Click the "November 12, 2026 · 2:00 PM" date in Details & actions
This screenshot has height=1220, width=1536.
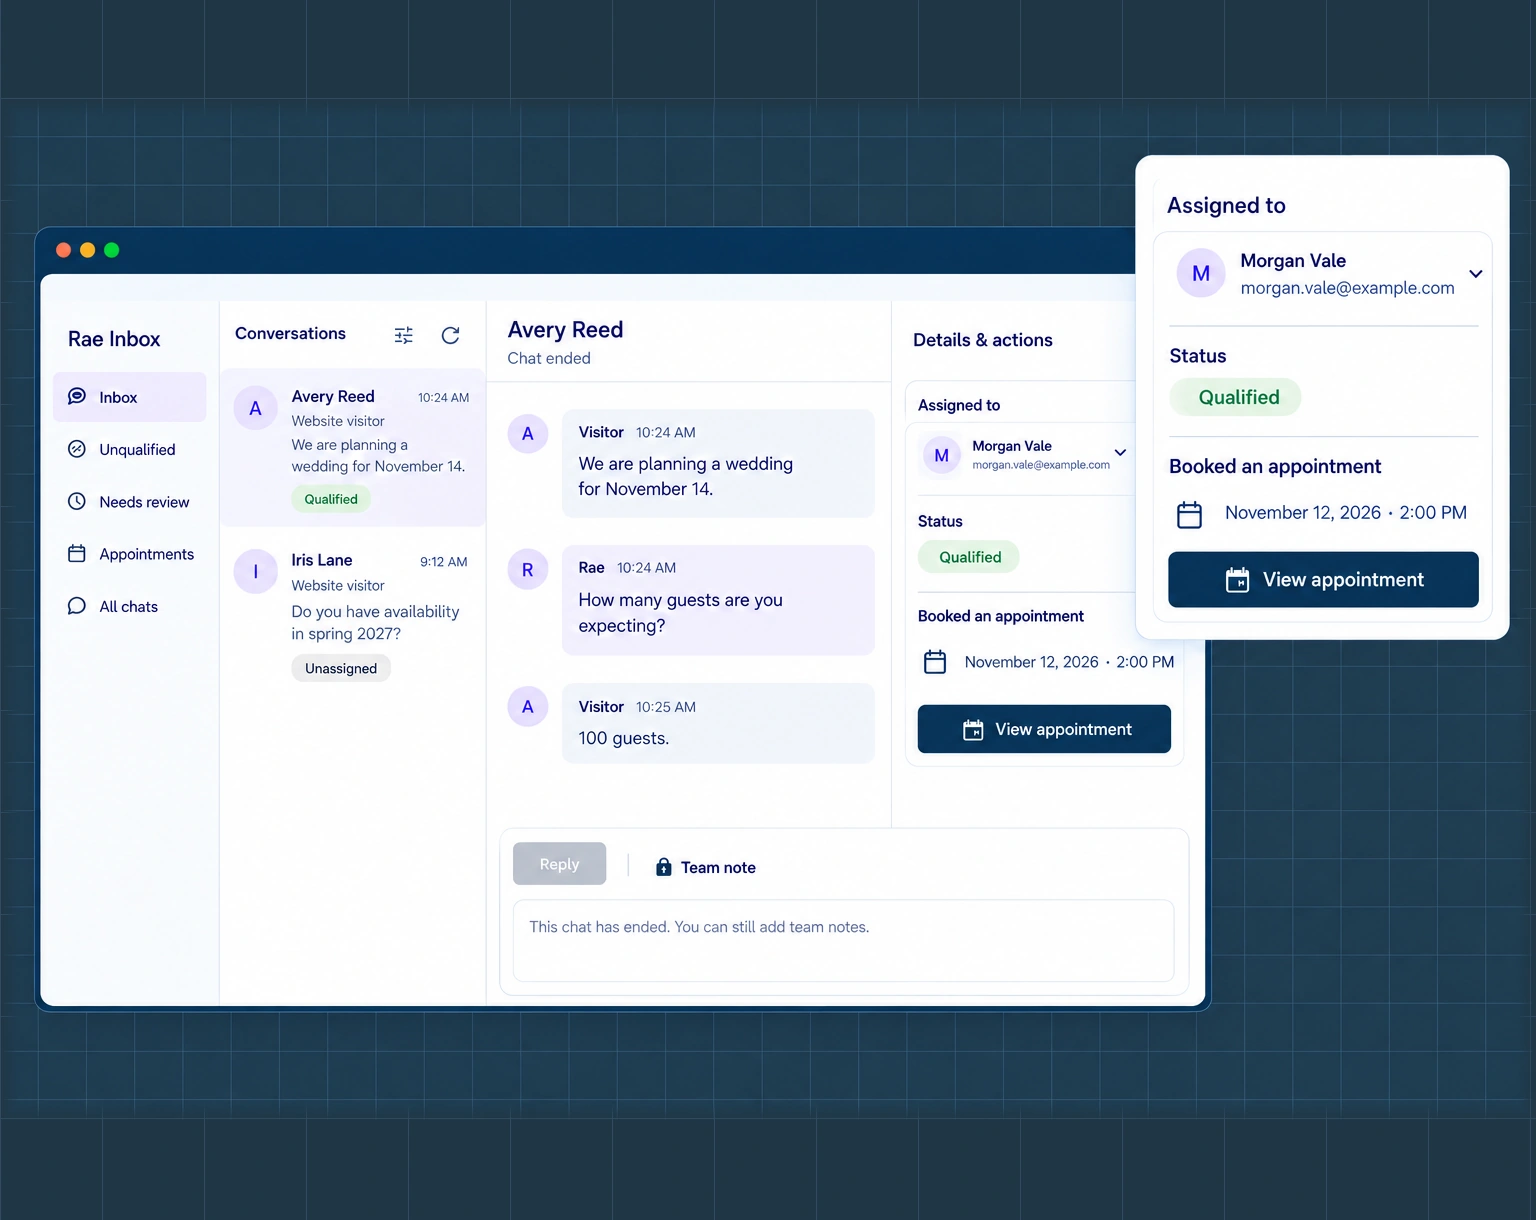point(1069,662)
